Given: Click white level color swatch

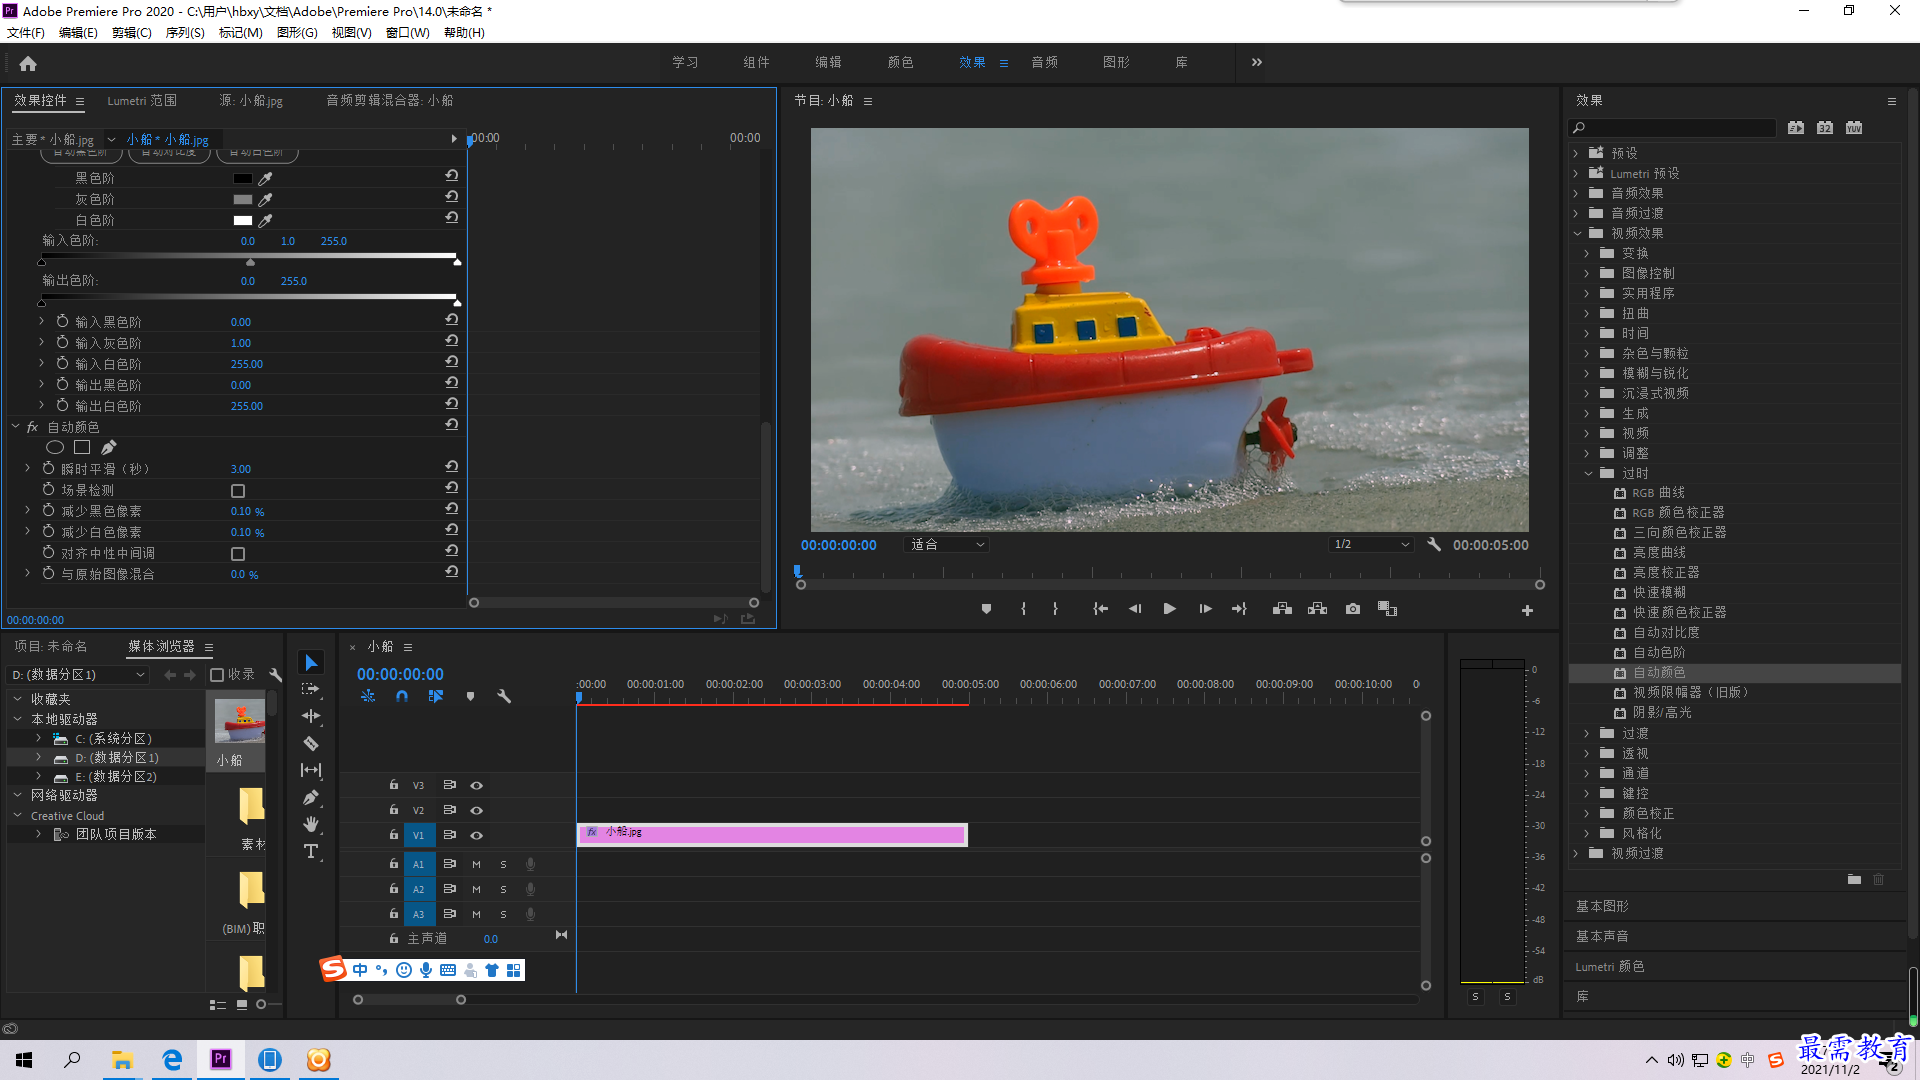Looking at the screenshot, I should pyautogui.click(x=243, y=220).
